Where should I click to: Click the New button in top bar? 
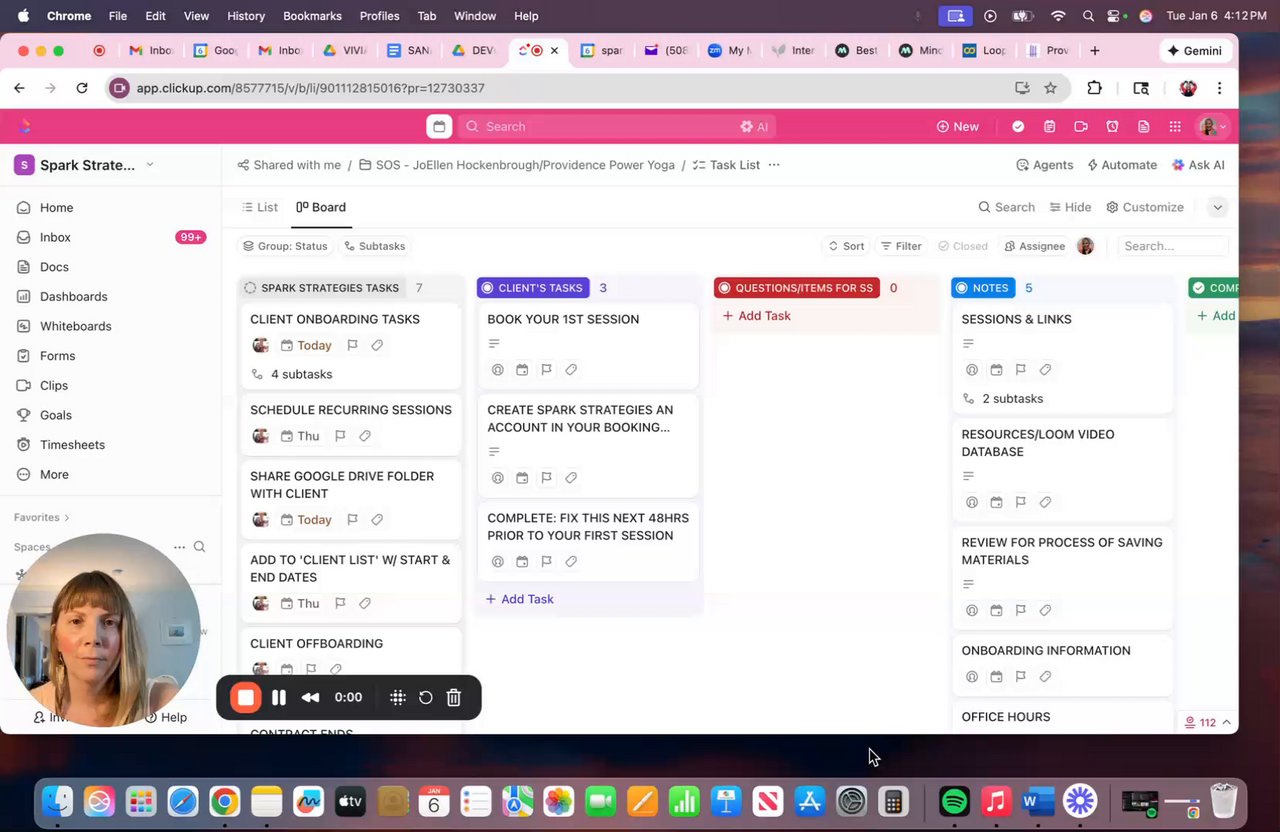tap(957, 126)
